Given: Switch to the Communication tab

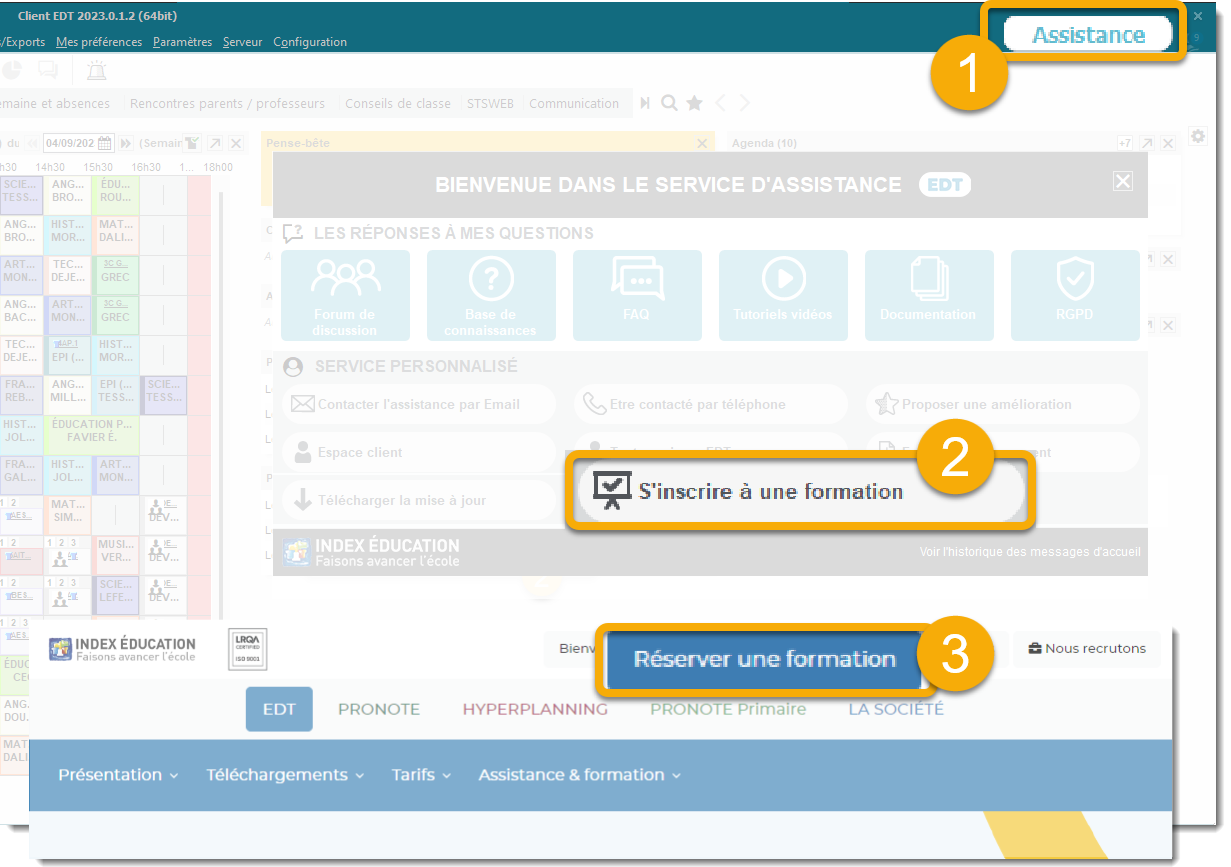Looking at the screenshot, I should click(574, 103).
